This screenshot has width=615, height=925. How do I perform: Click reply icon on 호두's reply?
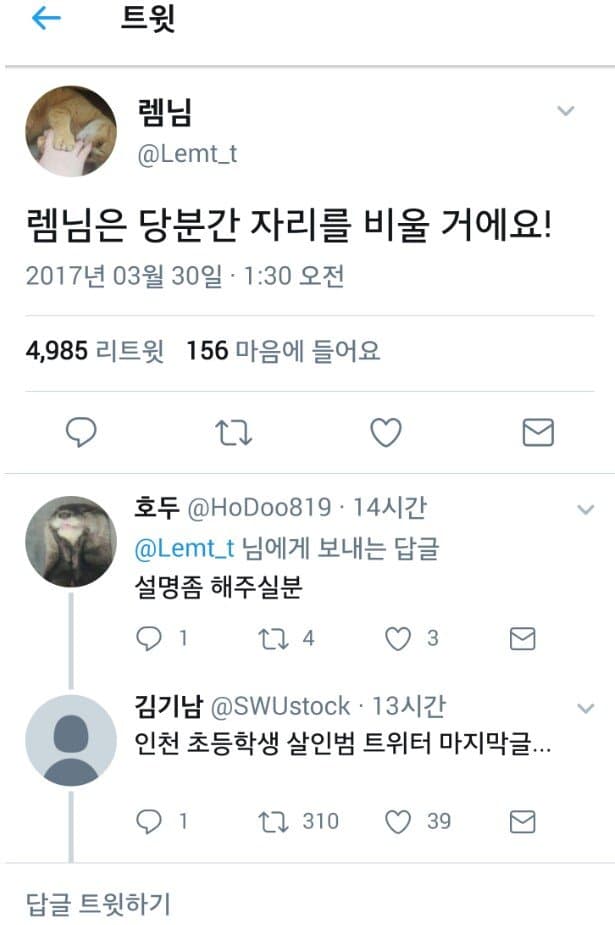(148, 638)
